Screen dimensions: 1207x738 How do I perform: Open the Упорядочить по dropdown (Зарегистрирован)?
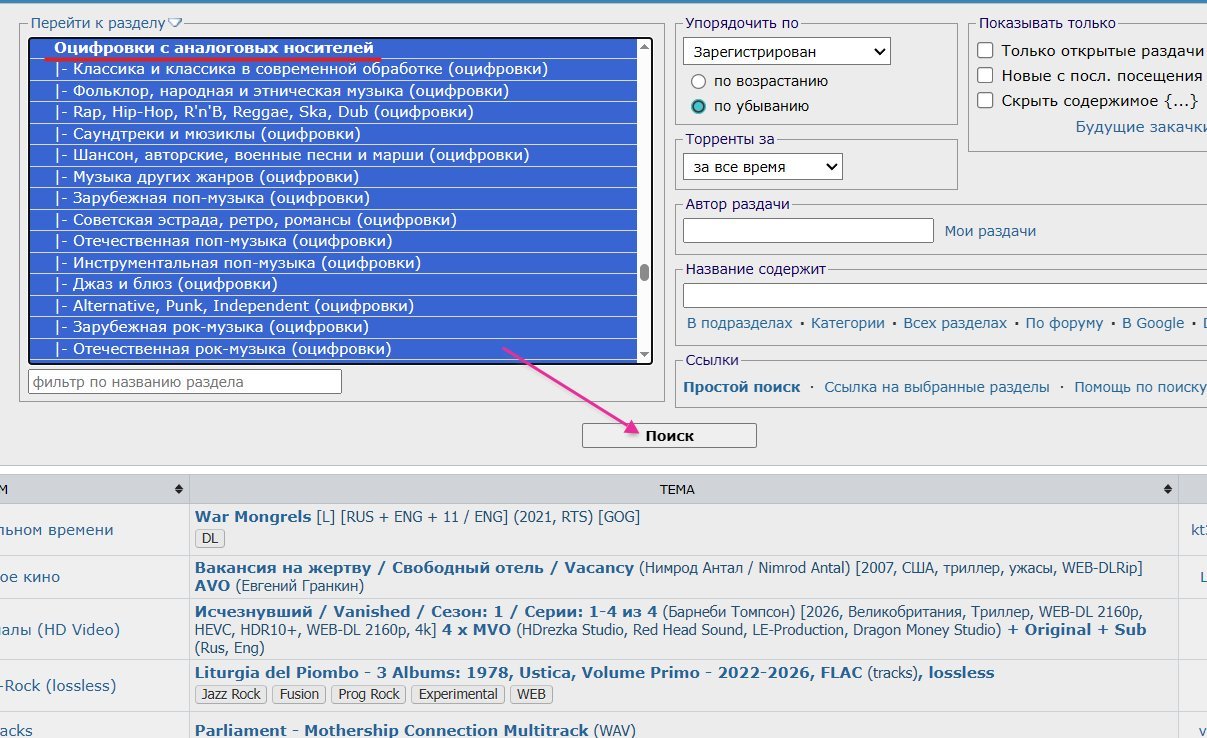coord(787,51)
